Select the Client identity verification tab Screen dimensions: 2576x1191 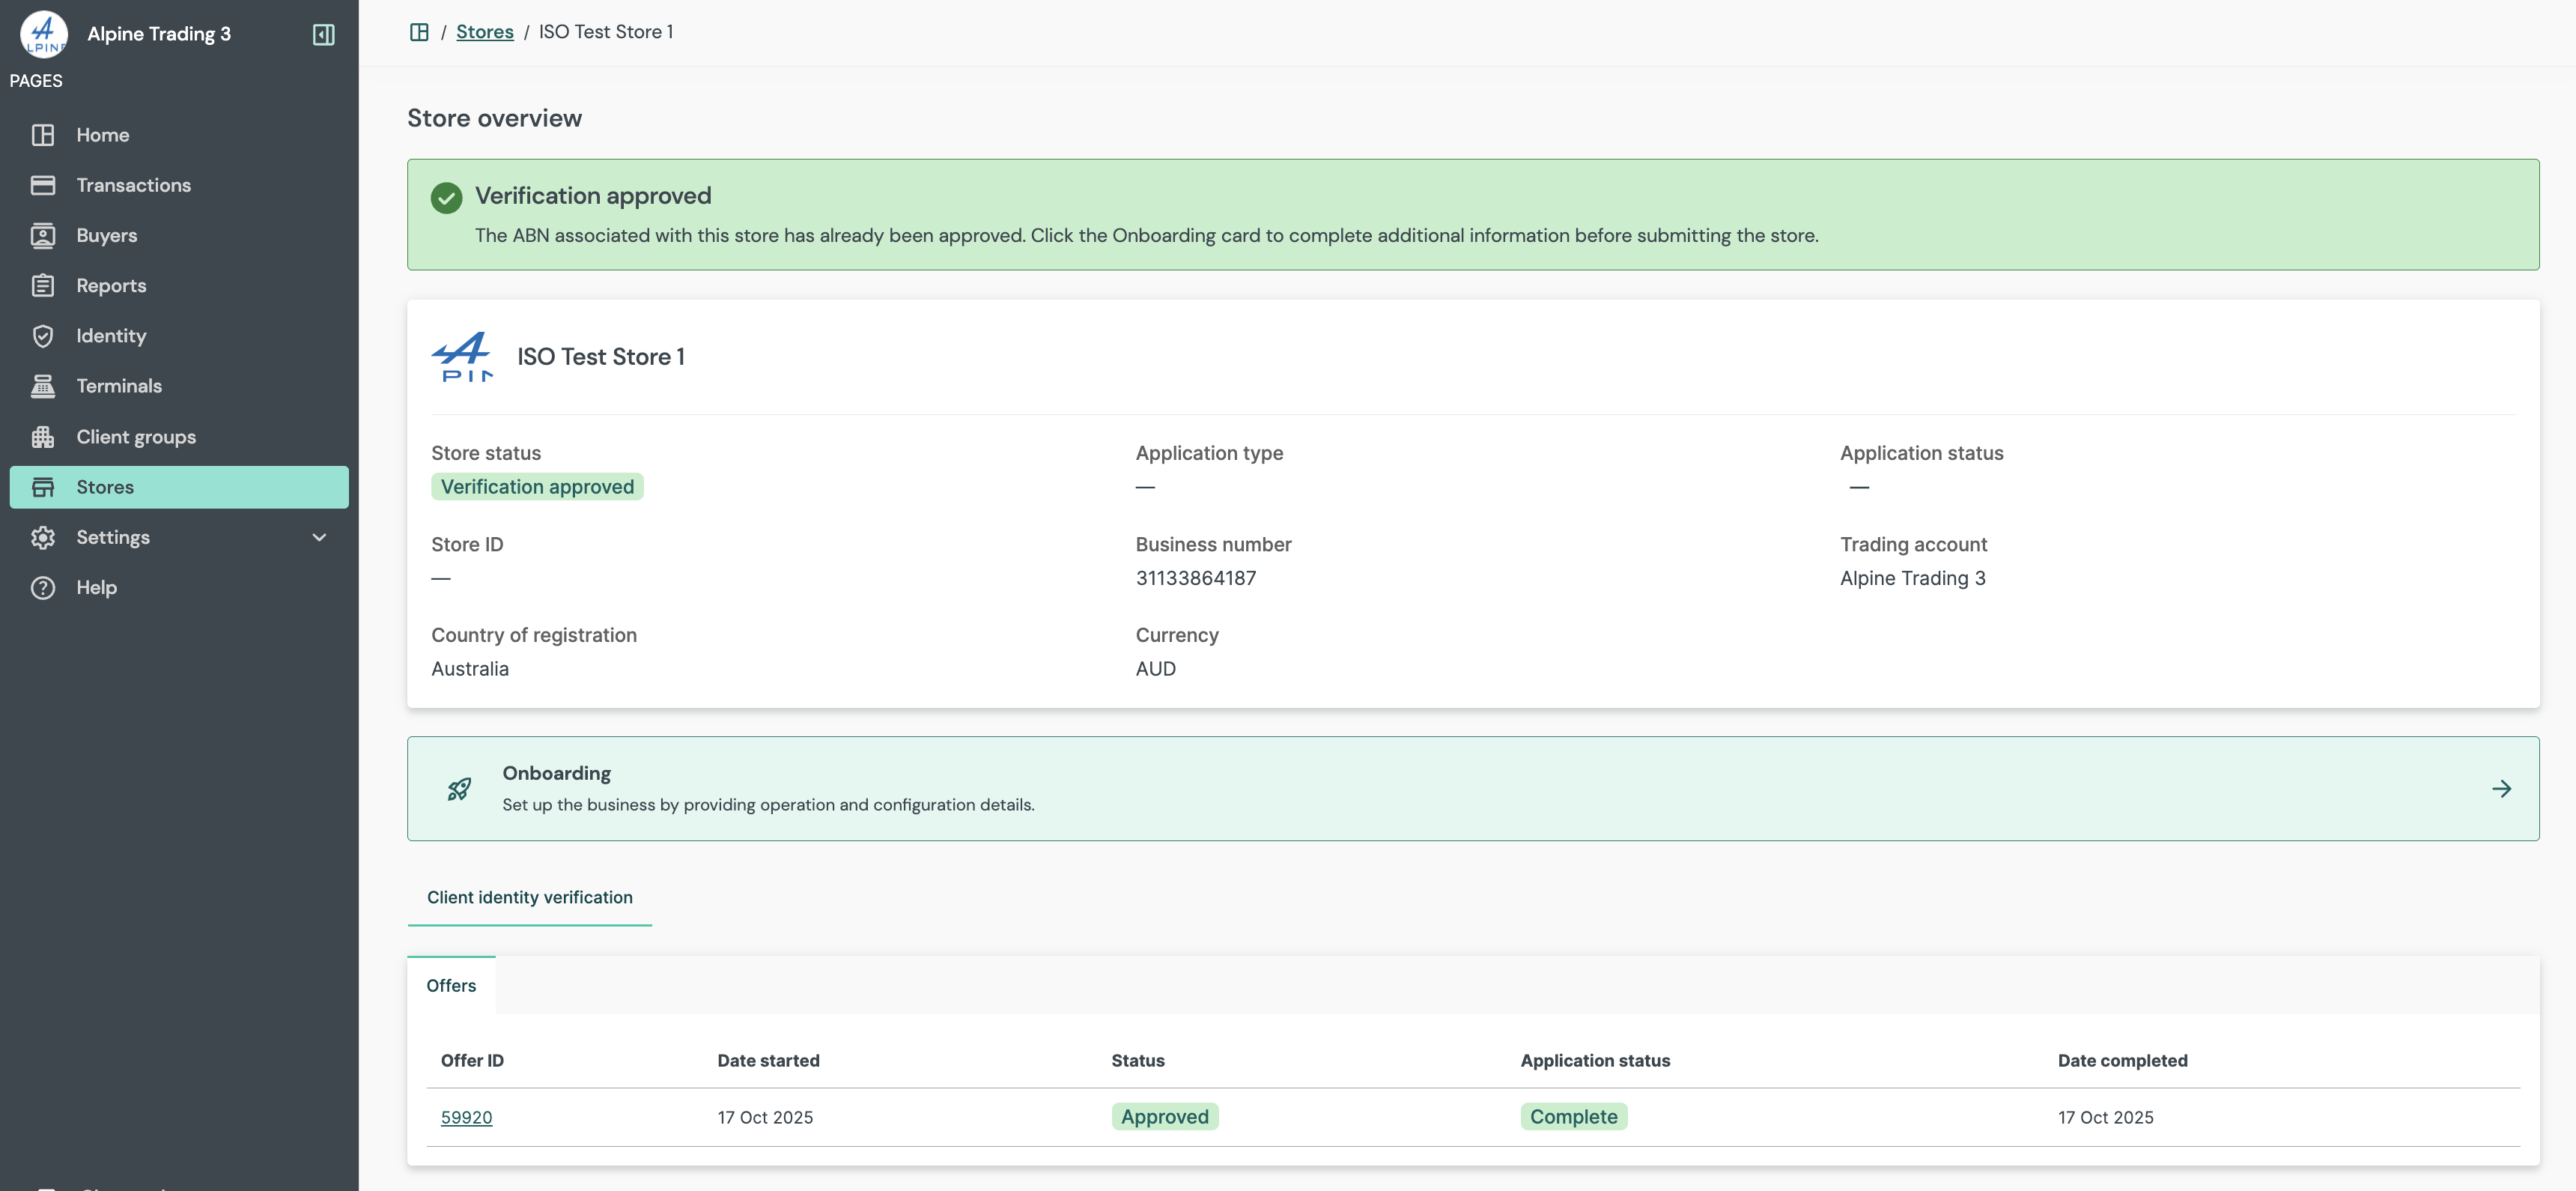tap(529, 897)
